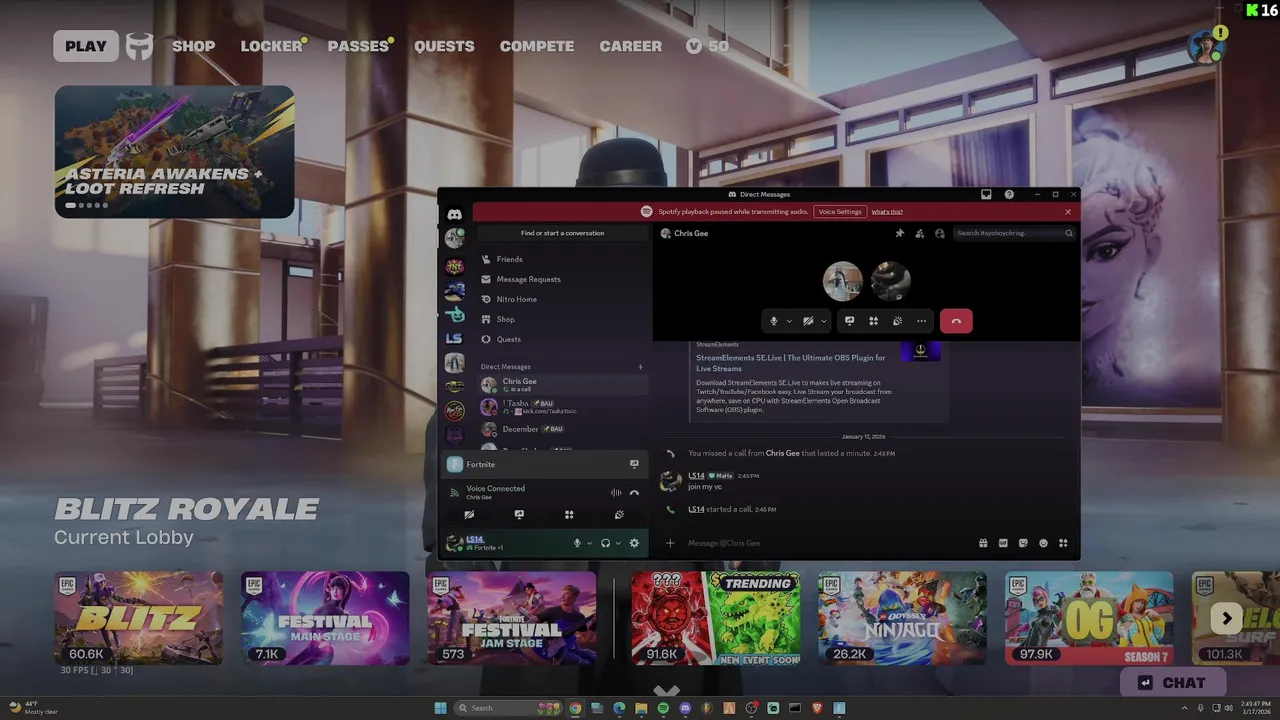Open input device arrow in user panel
The width and height of the screenshot is (1280, 720).
590,543
